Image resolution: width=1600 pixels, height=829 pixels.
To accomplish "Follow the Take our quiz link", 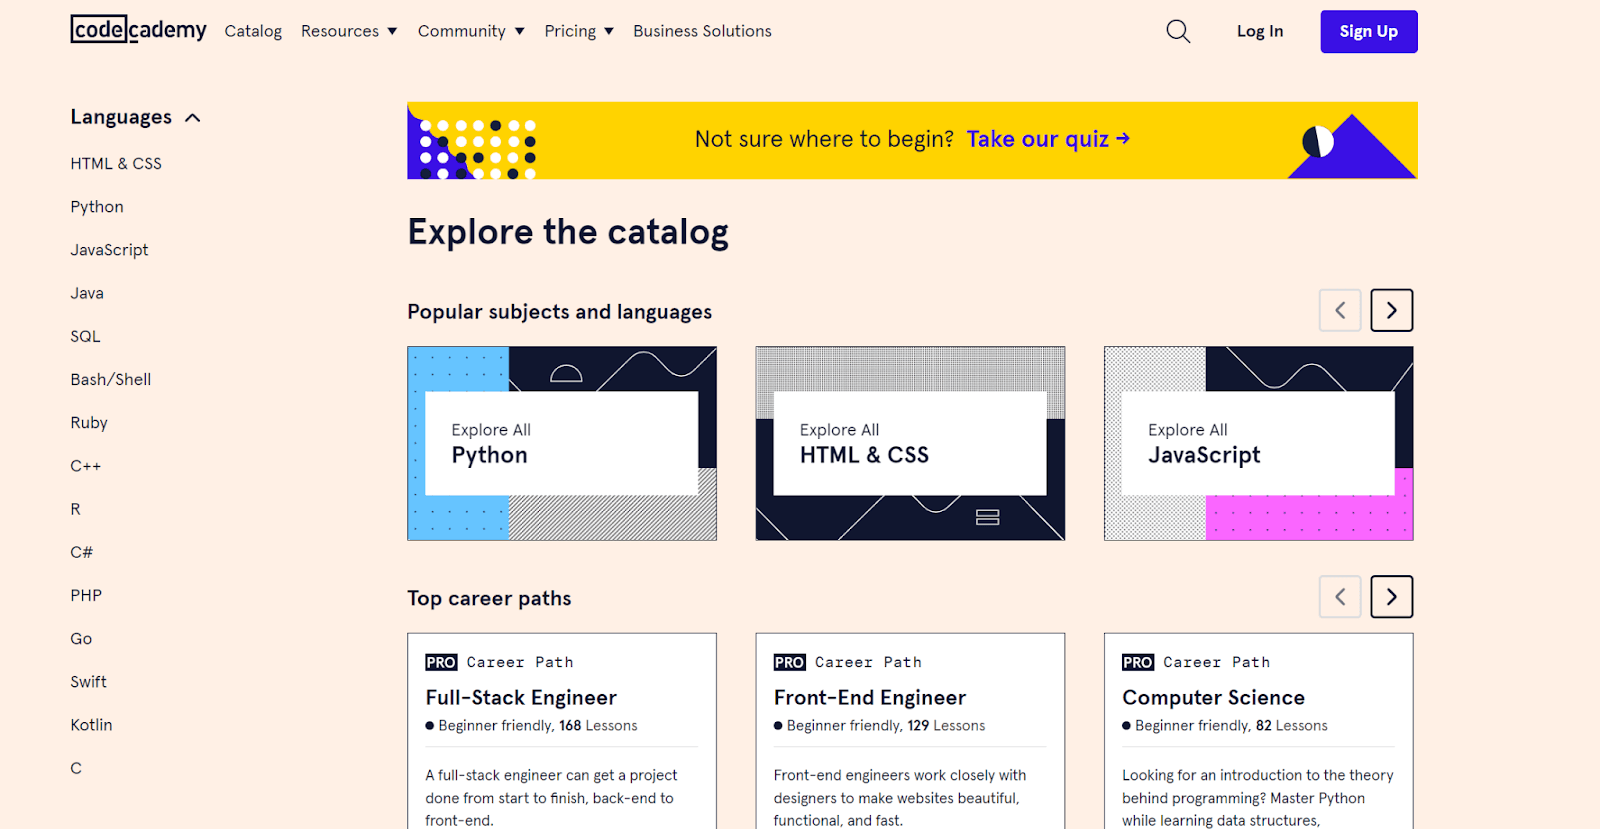I will tap(1047, 139).
